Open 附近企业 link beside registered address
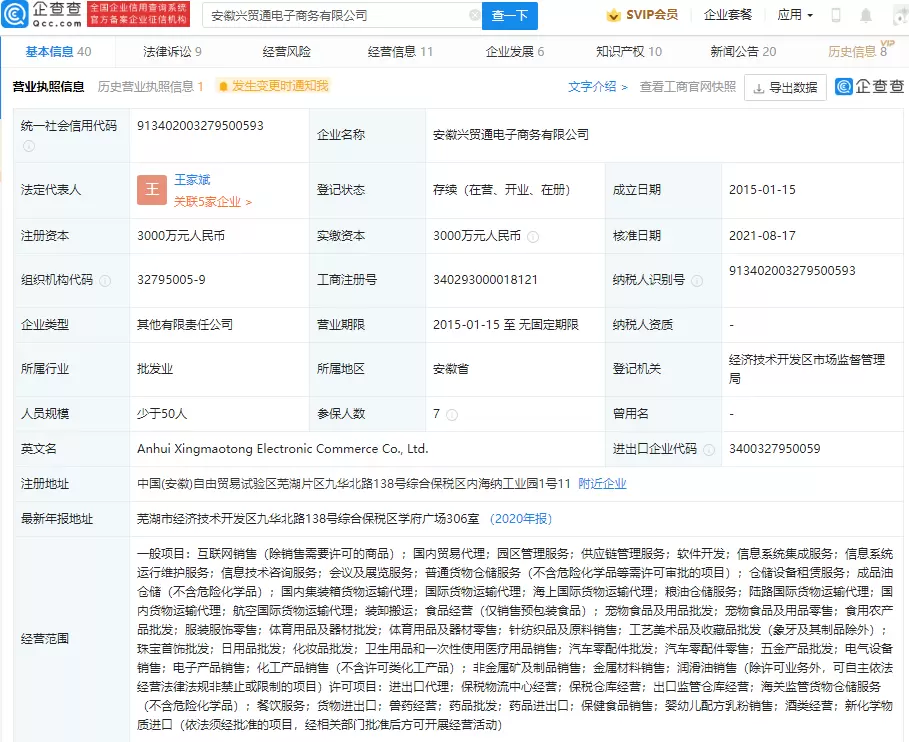Image resolution: width=909 pixels, height=742 pixels. pyautogui.click(x=602, y=484)
